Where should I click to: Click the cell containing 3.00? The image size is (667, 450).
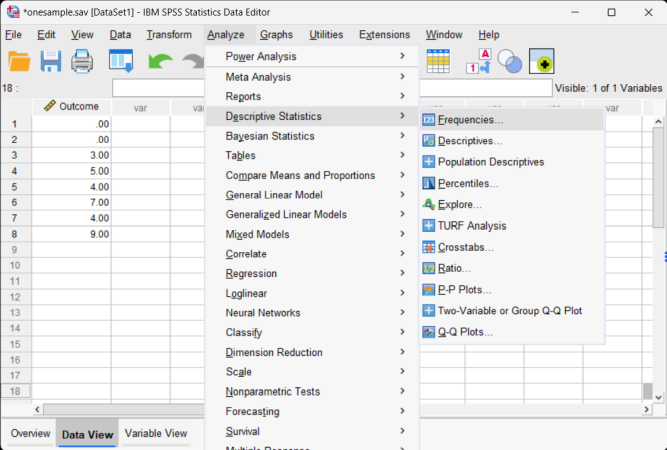[x=71, y=155]
